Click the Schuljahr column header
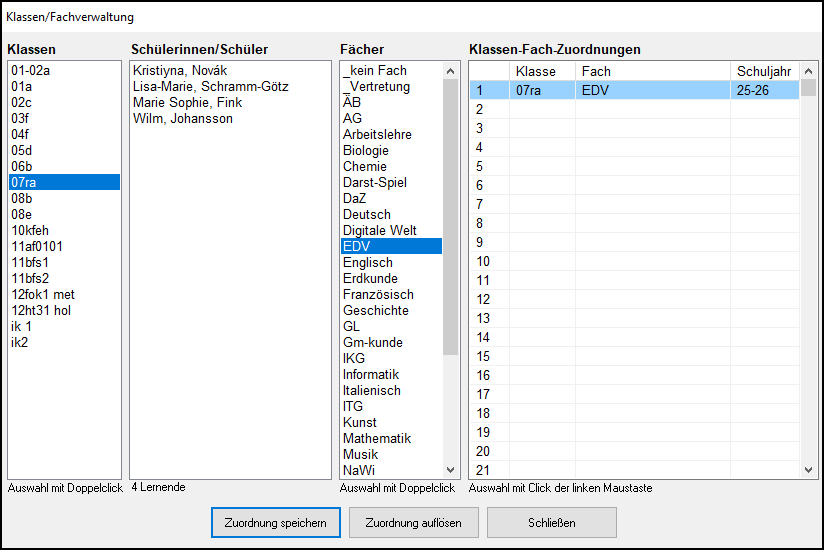 click(763, 71)
